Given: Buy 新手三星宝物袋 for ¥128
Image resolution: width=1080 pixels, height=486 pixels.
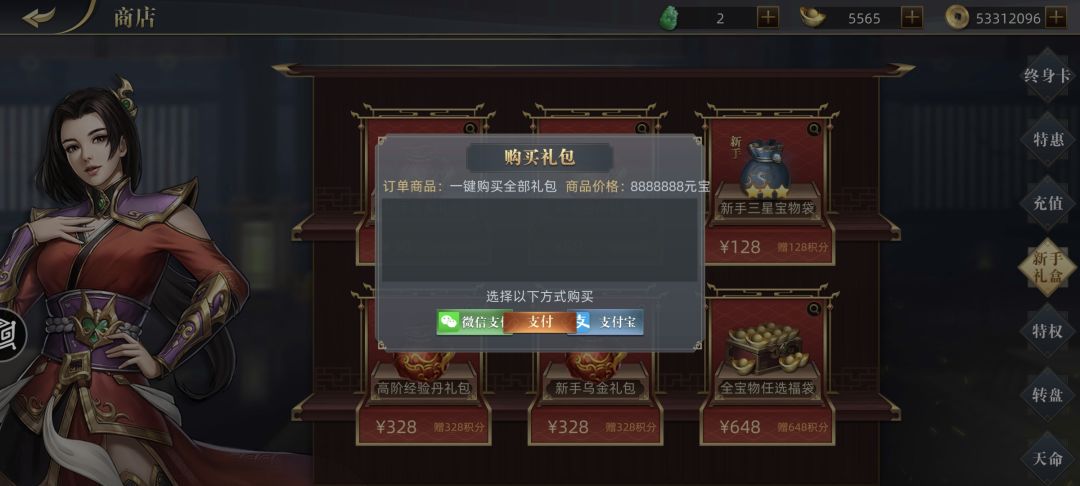Looking at the screenshot, I should pyautogui.click(x=769, y=246).
